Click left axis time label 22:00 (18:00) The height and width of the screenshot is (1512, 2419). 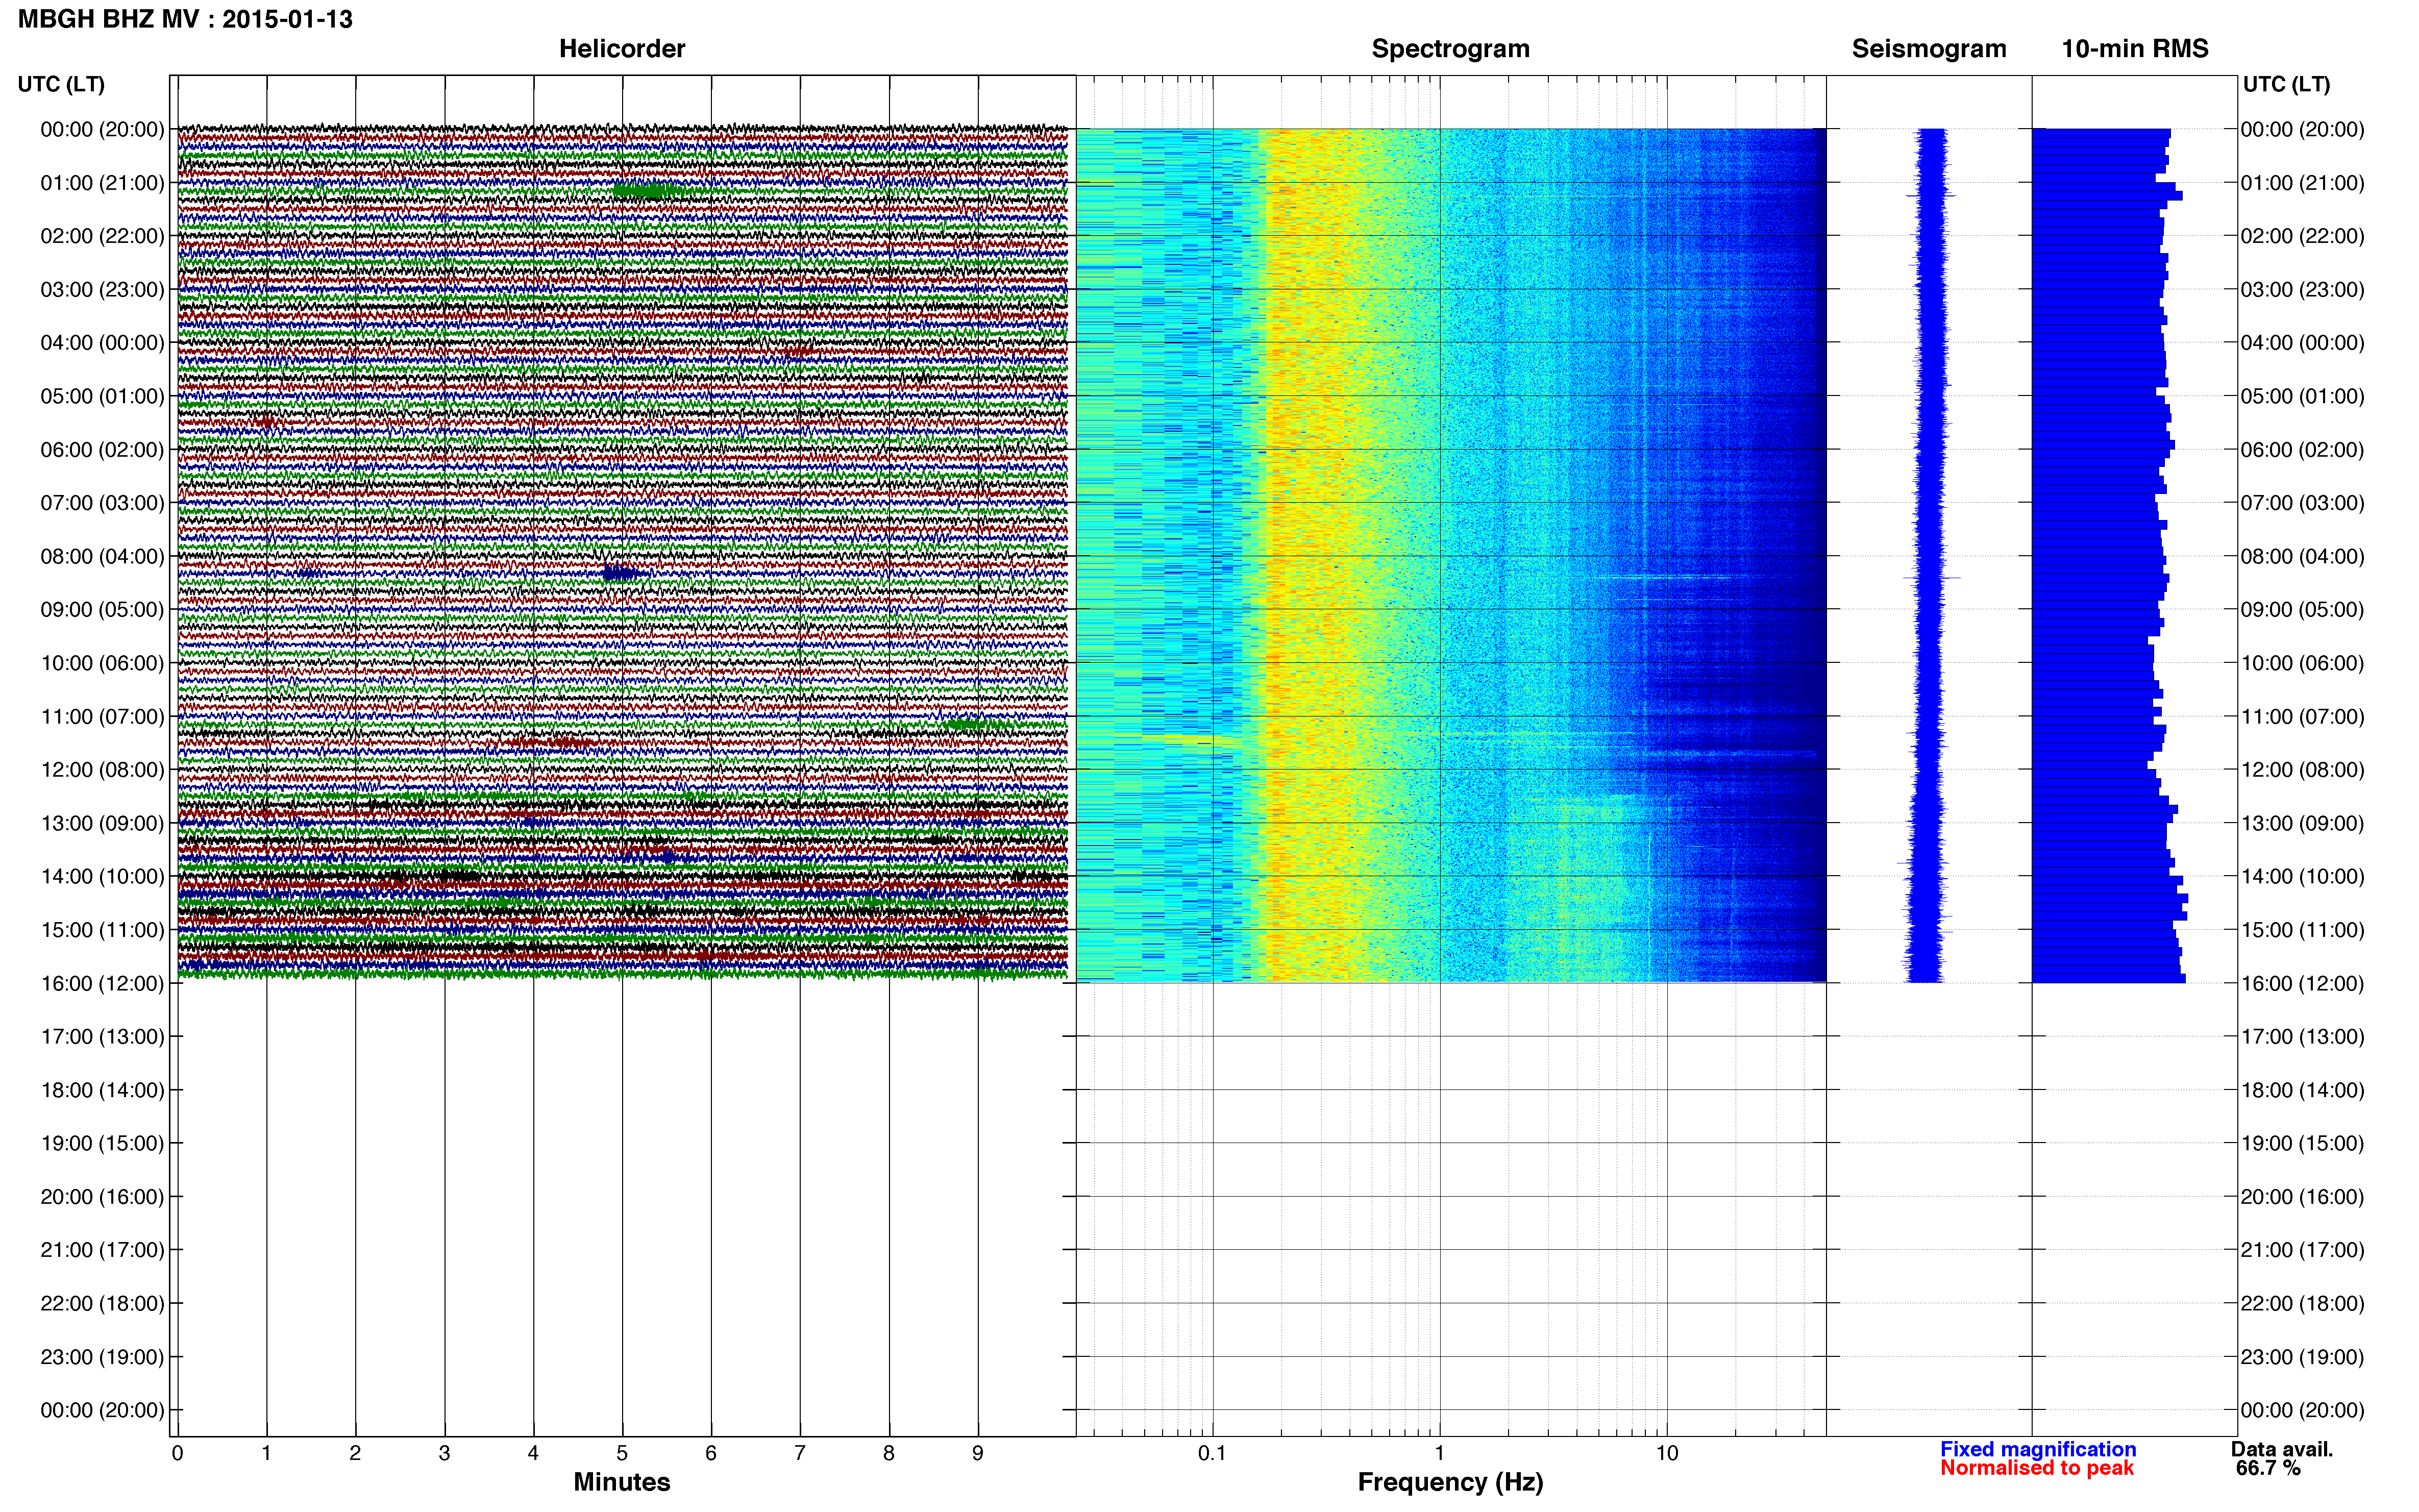click(102, 1303)
